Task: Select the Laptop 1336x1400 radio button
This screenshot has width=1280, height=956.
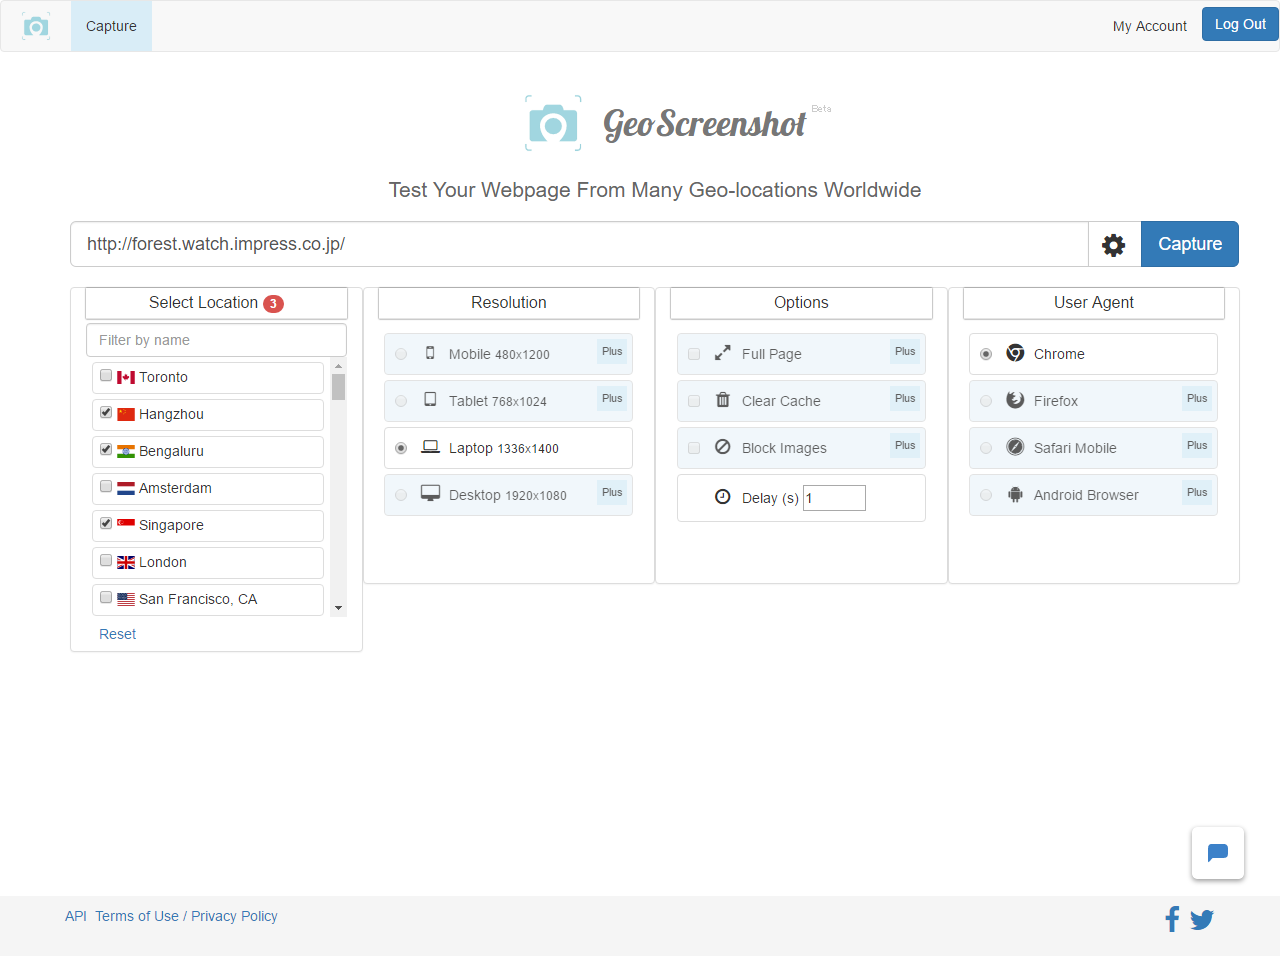Action: 401,449
